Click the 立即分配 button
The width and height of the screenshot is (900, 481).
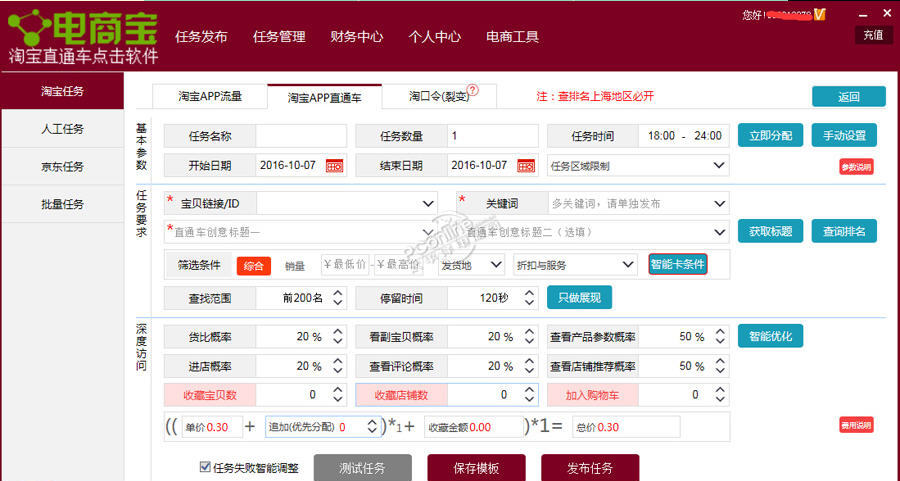[770, 135]
